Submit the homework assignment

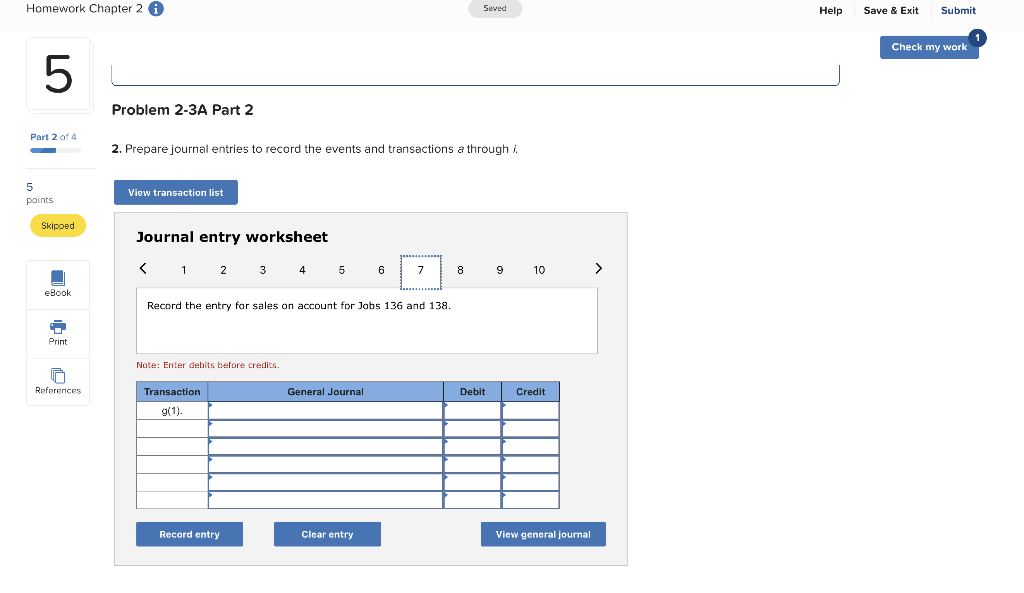click(957, 10)
